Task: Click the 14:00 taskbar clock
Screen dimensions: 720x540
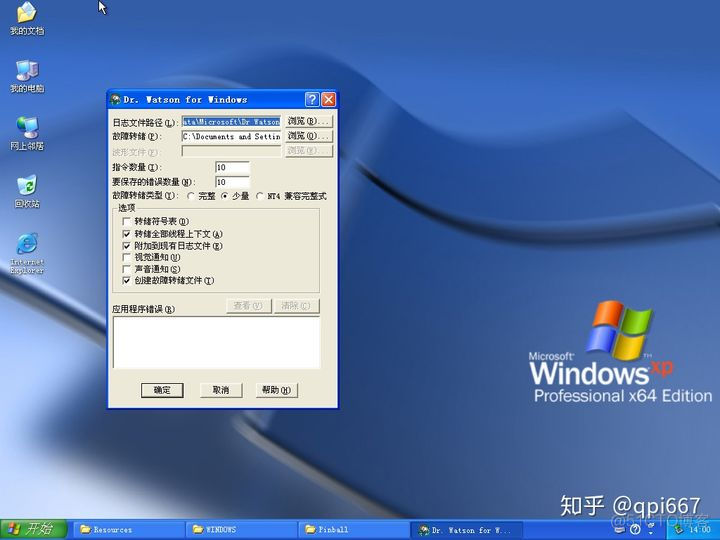Action: [700, 530]
